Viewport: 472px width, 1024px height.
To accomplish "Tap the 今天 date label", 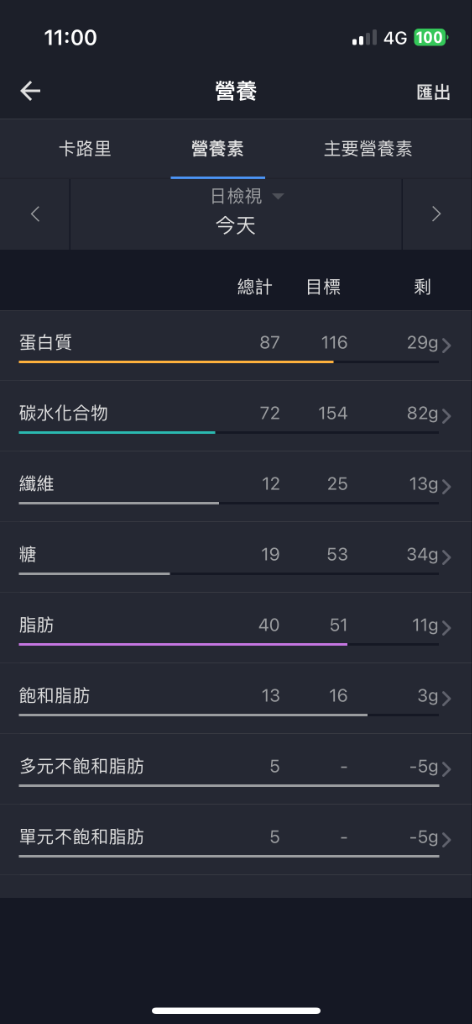I will [x=236, y=227].
